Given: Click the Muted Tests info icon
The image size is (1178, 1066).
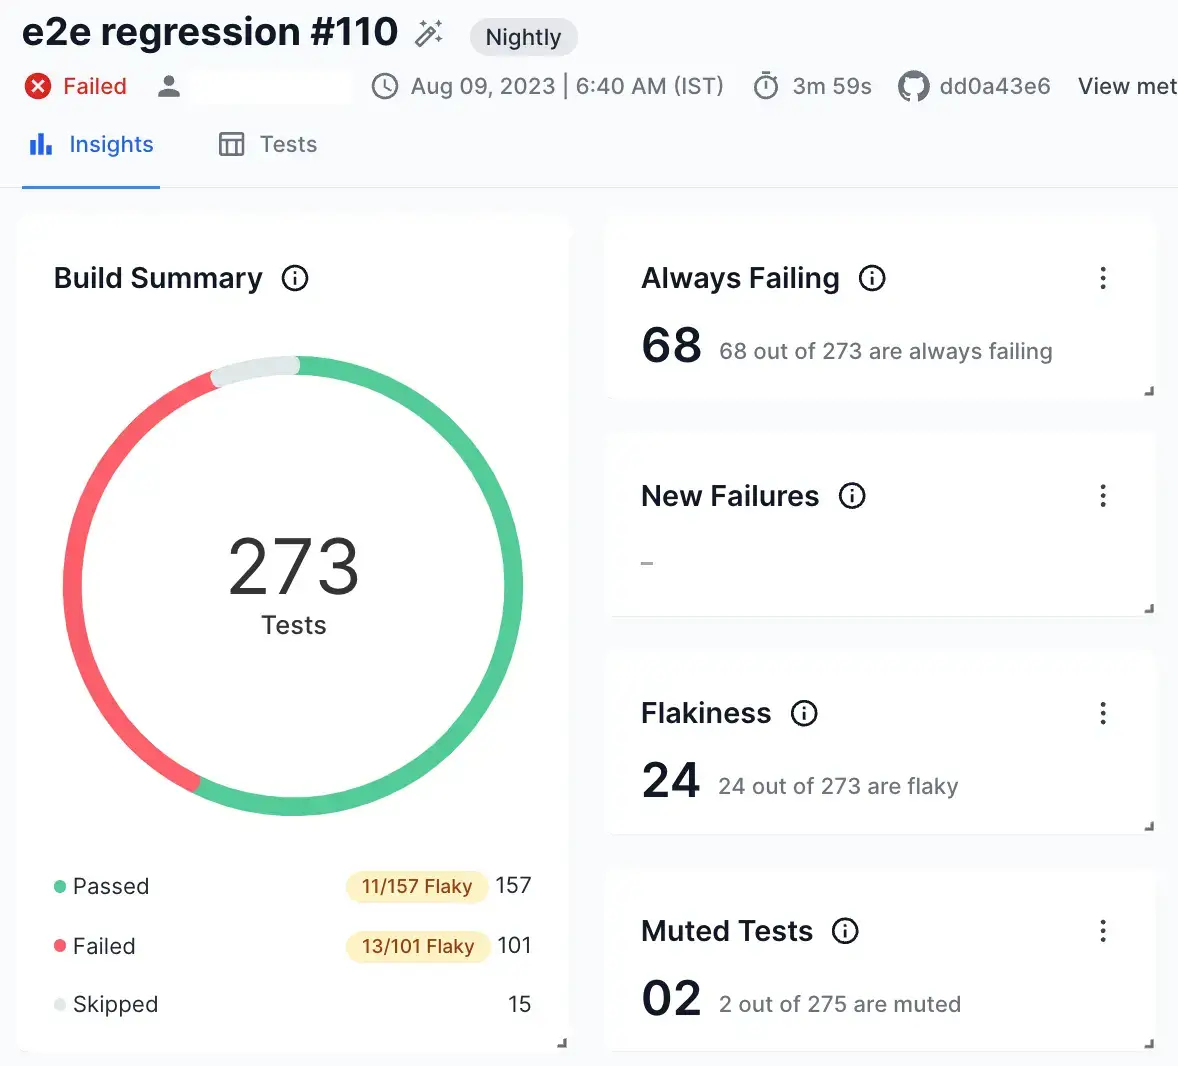Looking at the screenshot, I should click(x=845, y=931).
